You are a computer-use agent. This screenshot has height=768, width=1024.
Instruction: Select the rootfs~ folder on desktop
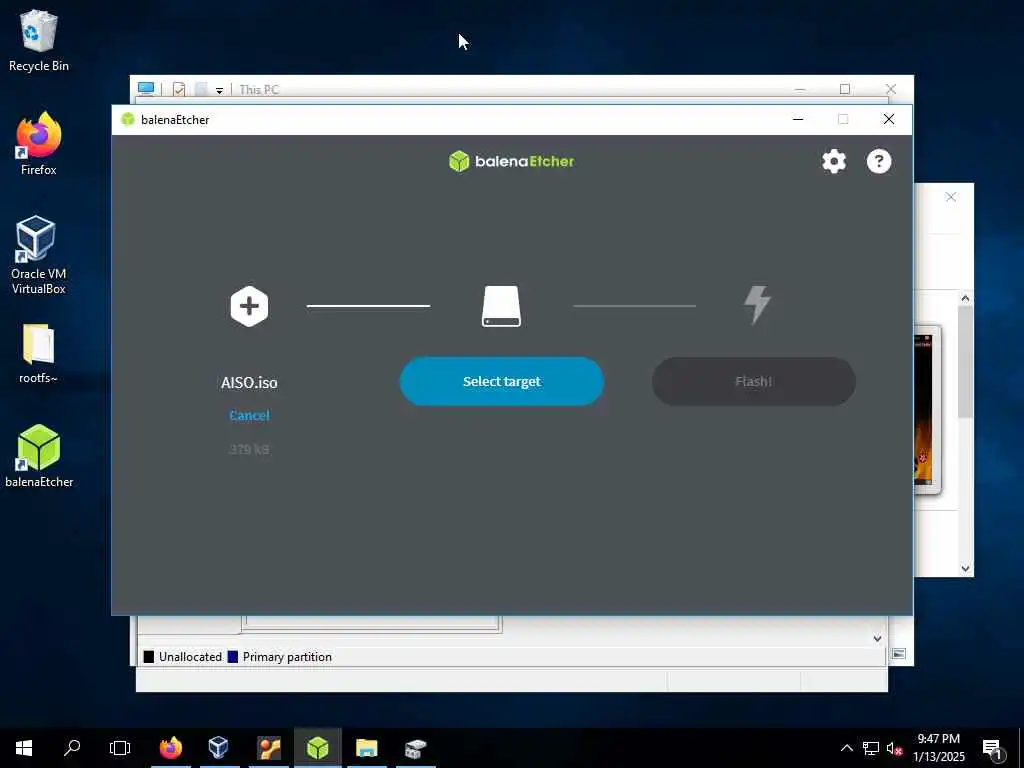coord(39,353)
